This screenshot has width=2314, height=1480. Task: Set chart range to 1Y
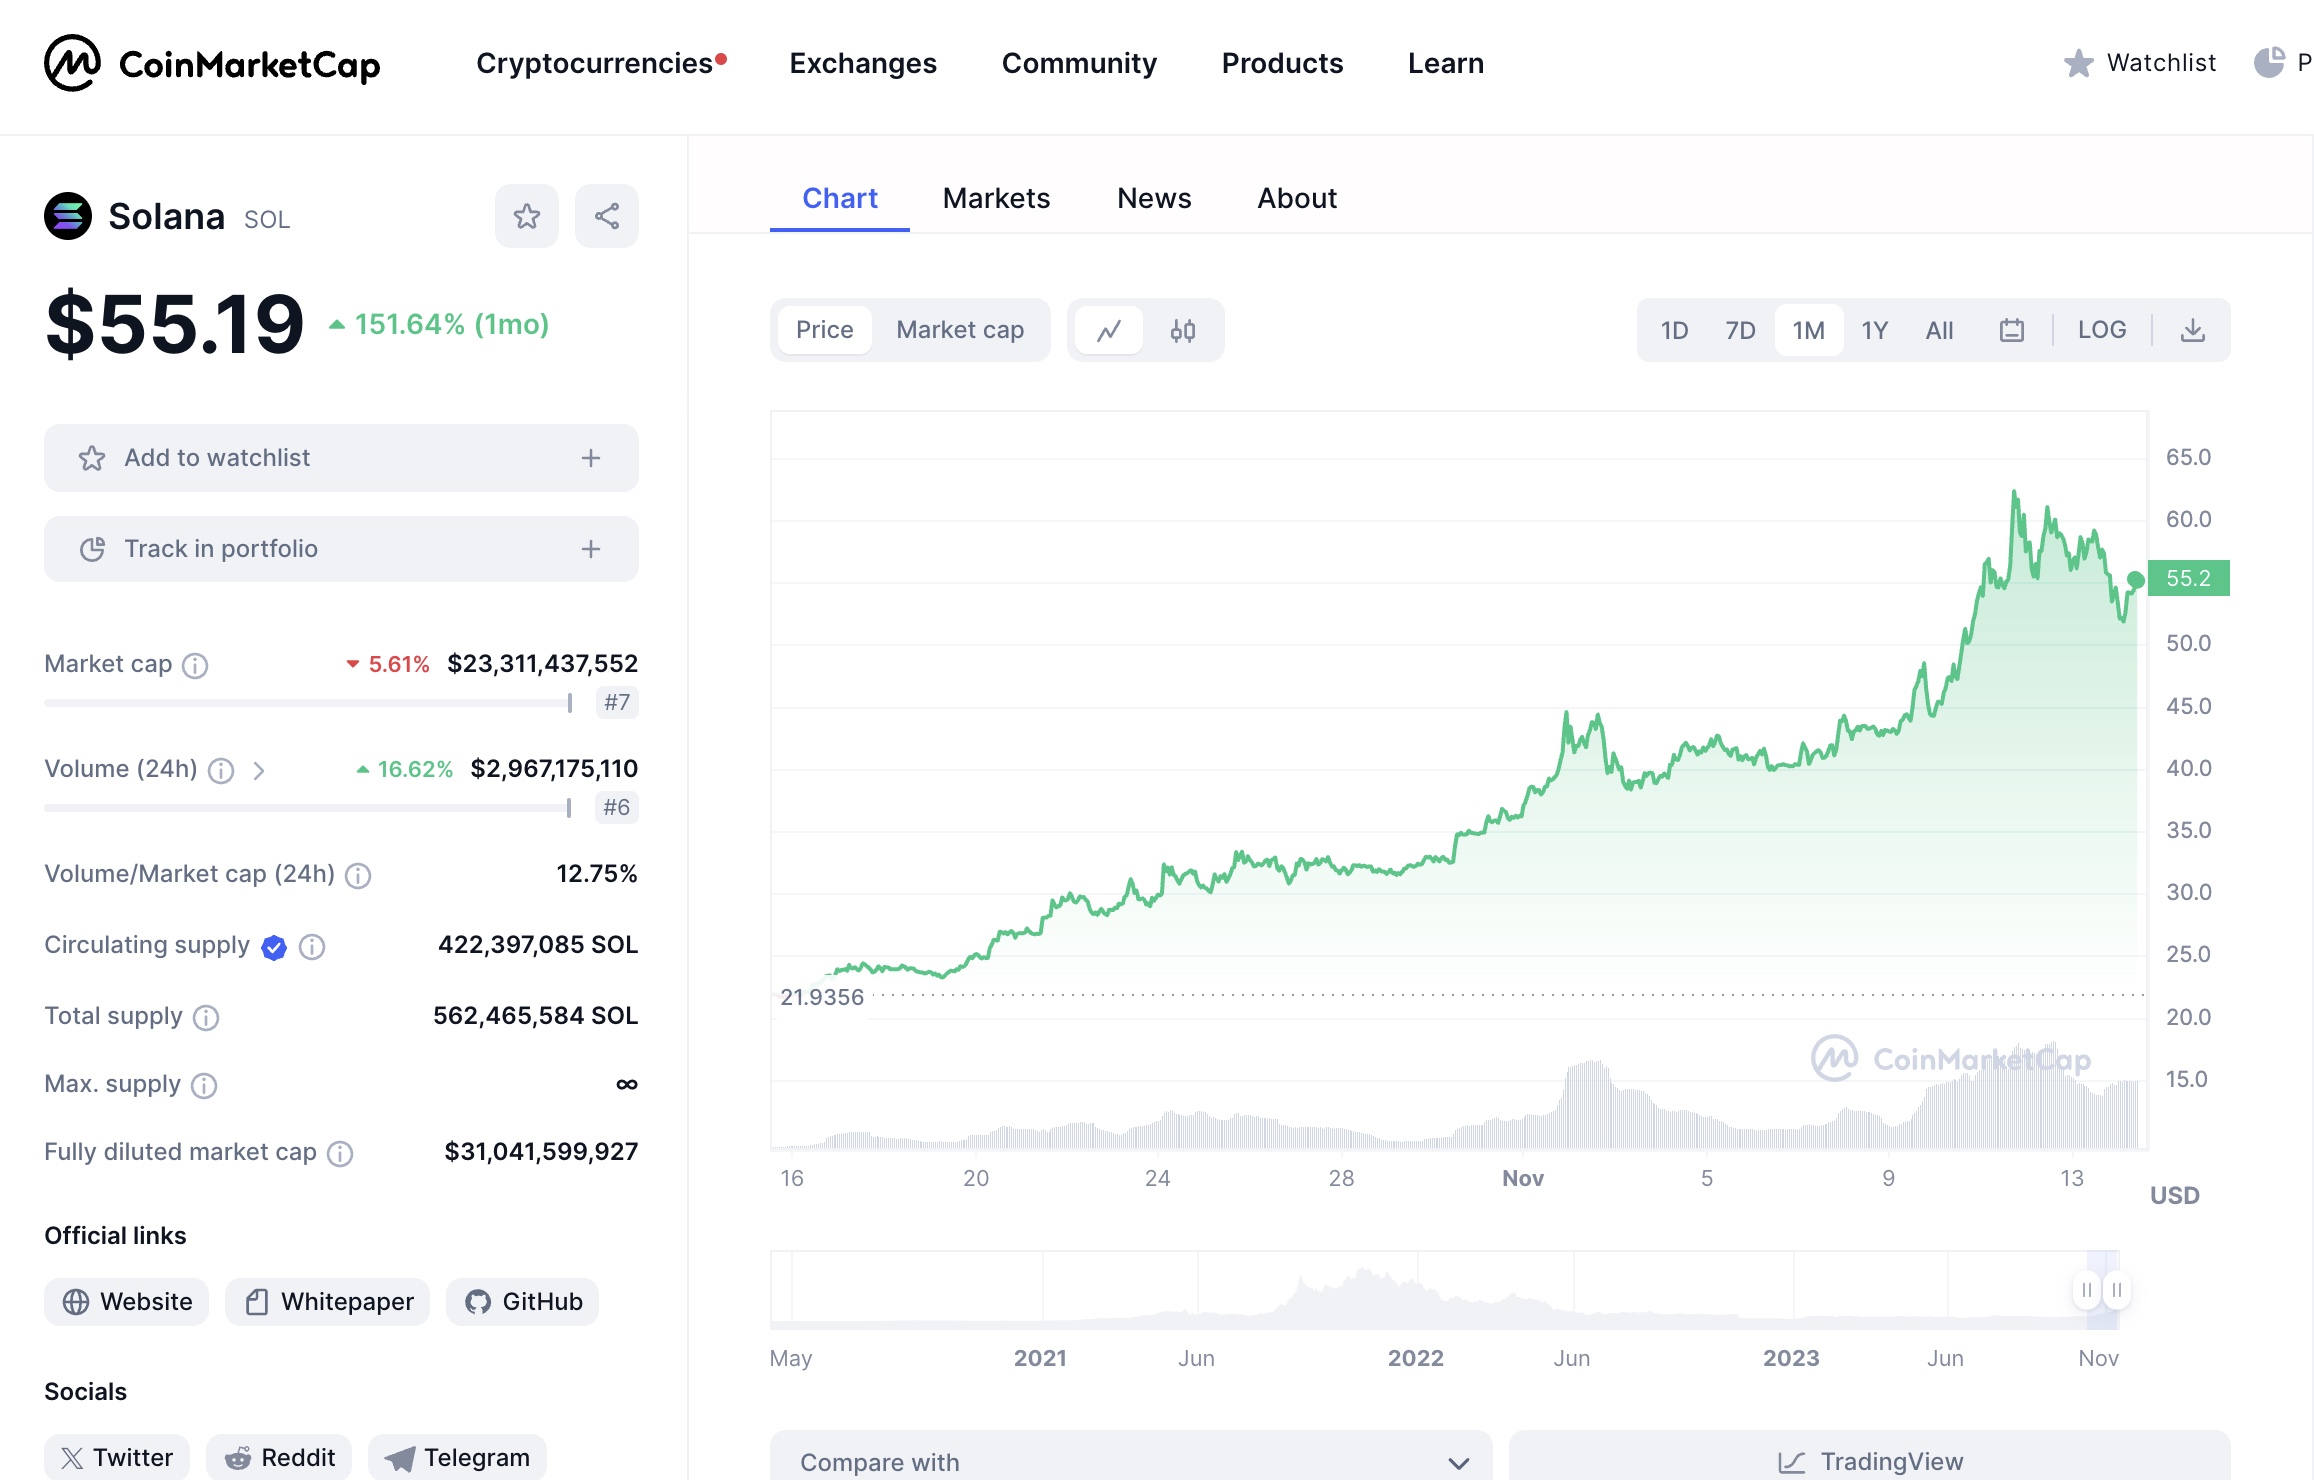pyautogui.click(x=1874, y=330)
